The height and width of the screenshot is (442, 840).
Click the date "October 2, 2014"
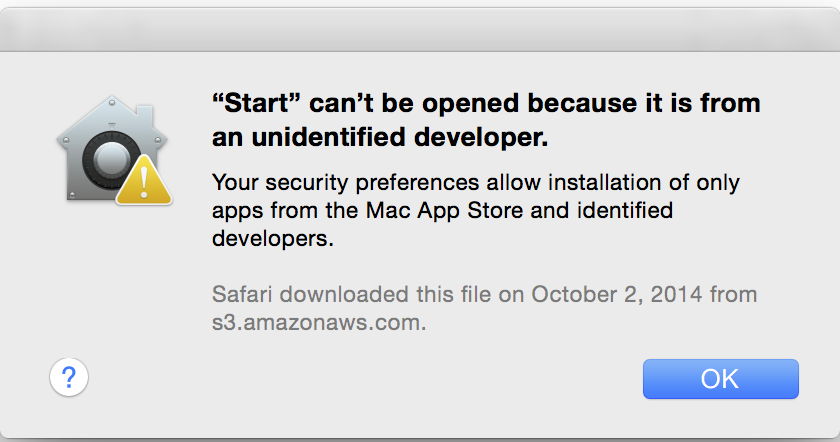617,294
